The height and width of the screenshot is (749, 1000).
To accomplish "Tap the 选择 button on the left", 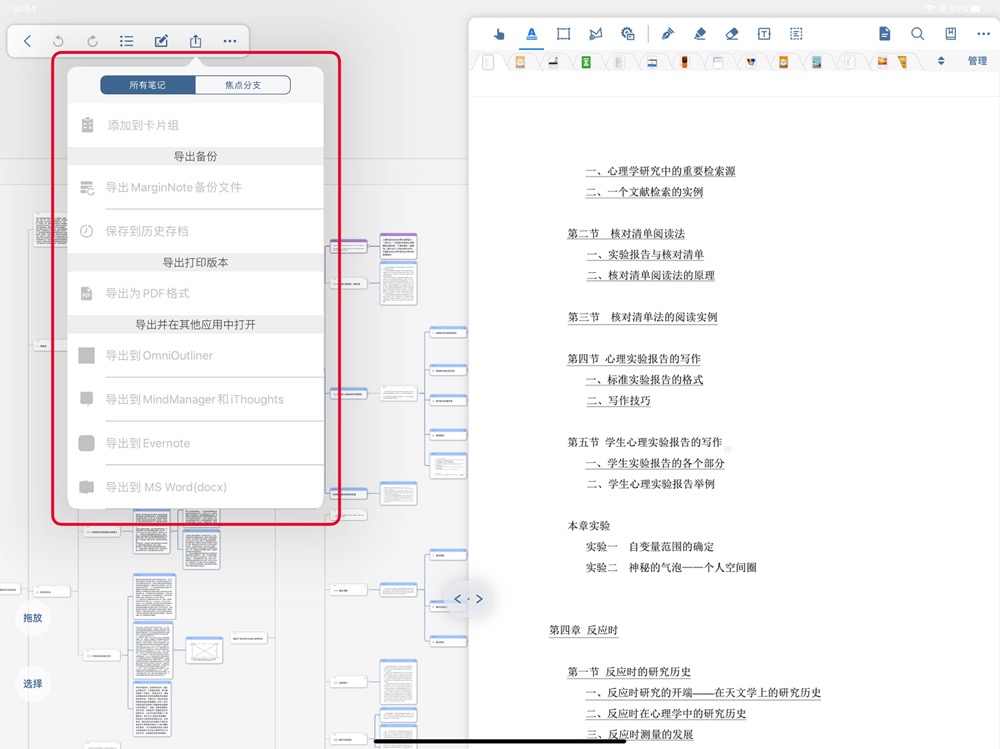I will pos(31,684).
